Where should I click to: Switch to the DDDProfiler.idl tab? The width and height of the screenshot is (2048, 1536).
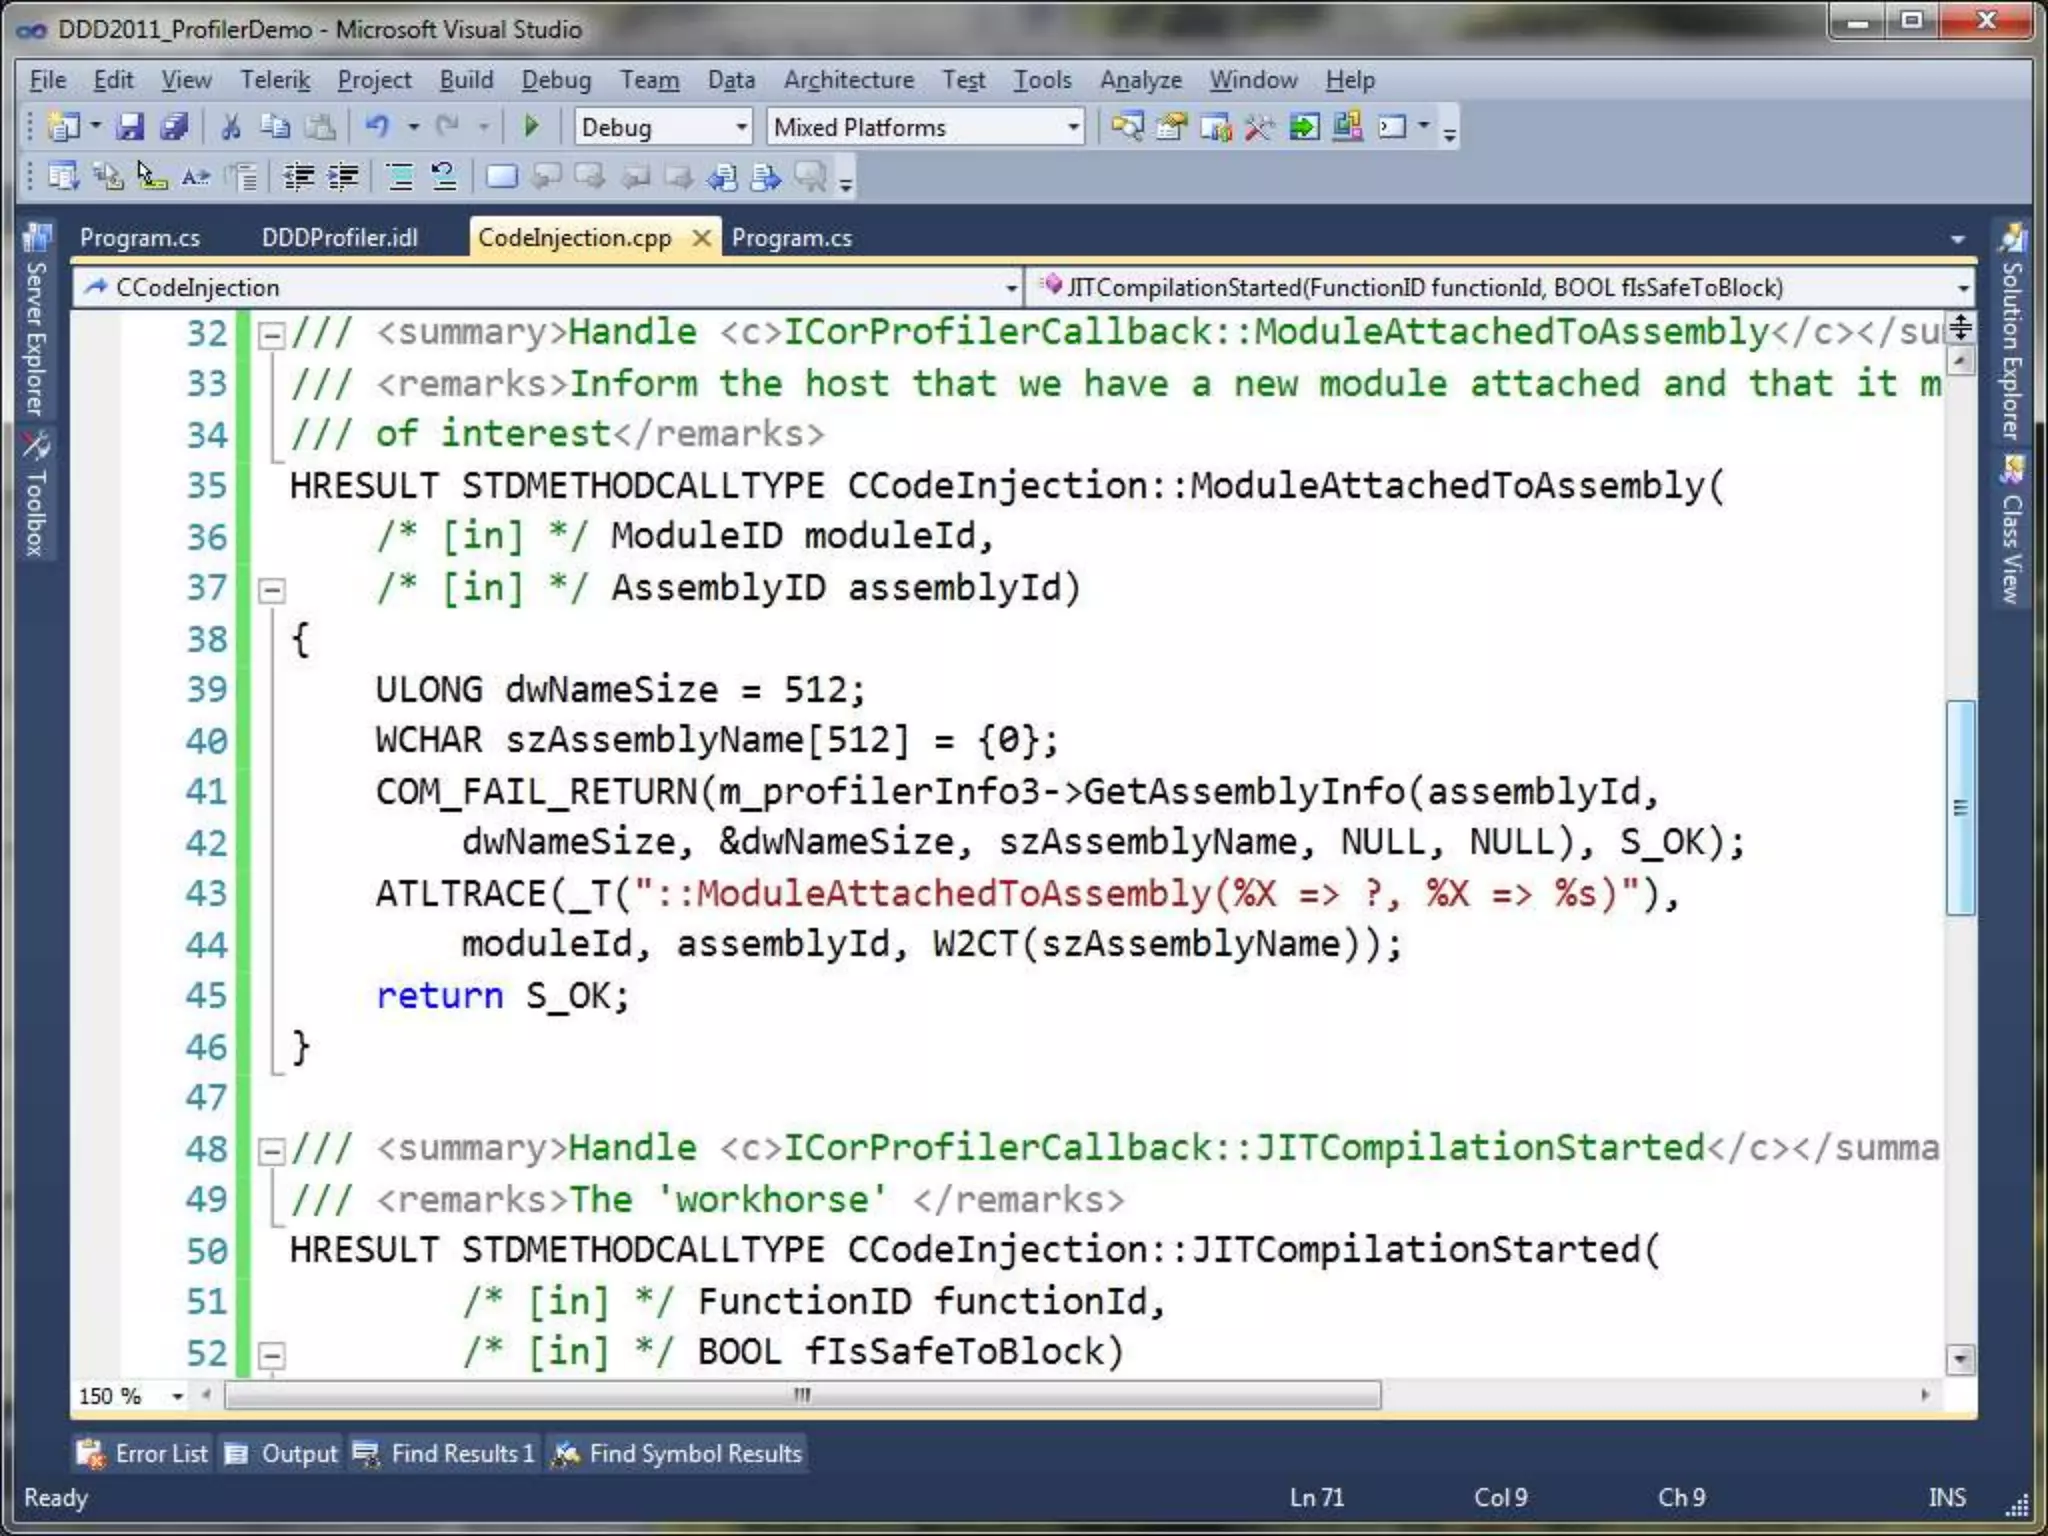[339, 238]
